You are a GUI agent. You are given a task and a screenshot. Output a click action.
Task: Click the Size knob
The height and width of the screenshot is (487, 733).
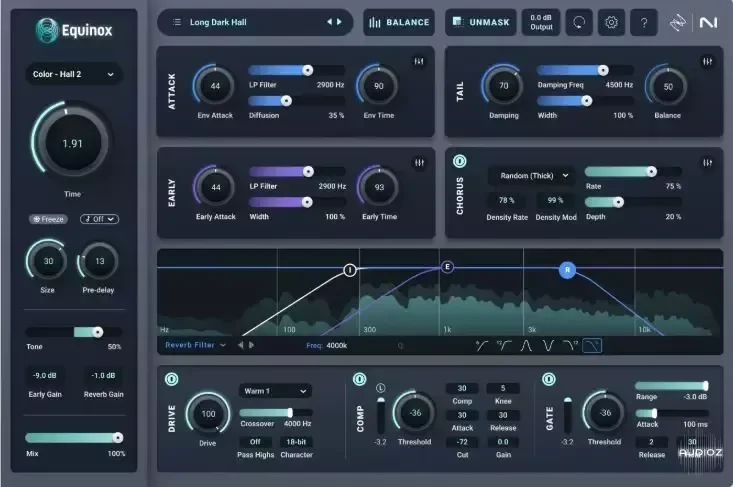(x=48, y=261)
